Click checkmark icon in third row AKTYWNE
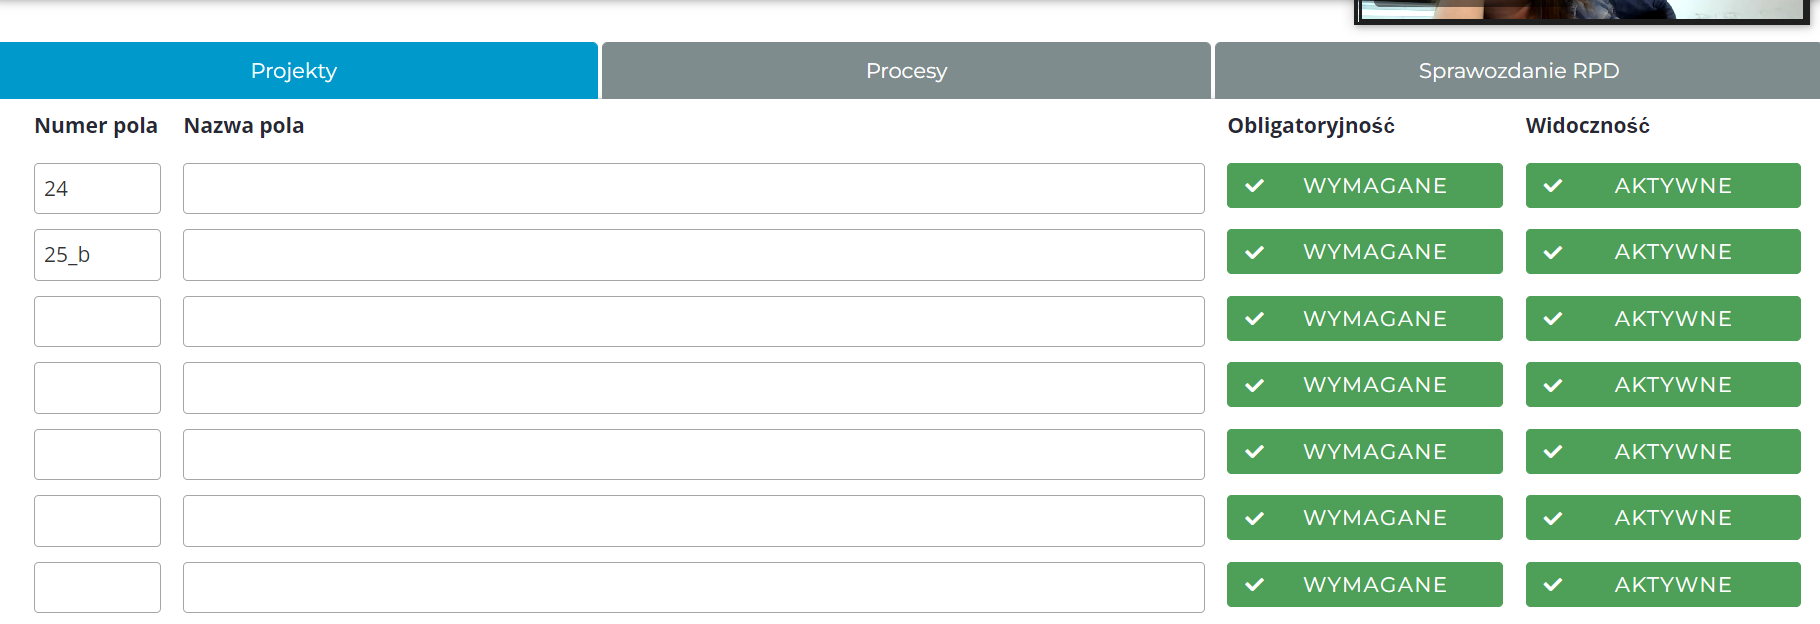The image size is (1820, 624). coord(1553,319)
